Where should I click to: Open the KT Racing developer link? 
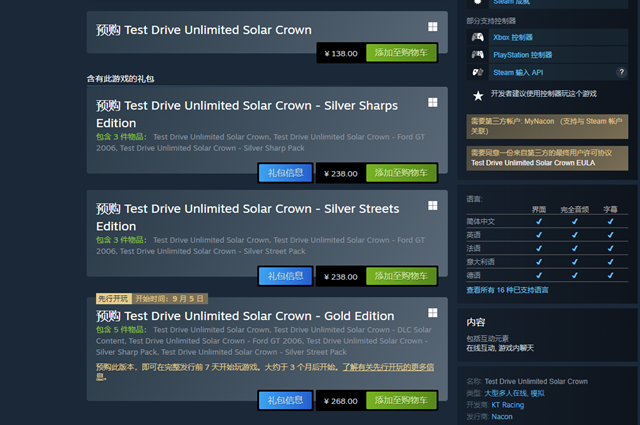pos(508,405)
